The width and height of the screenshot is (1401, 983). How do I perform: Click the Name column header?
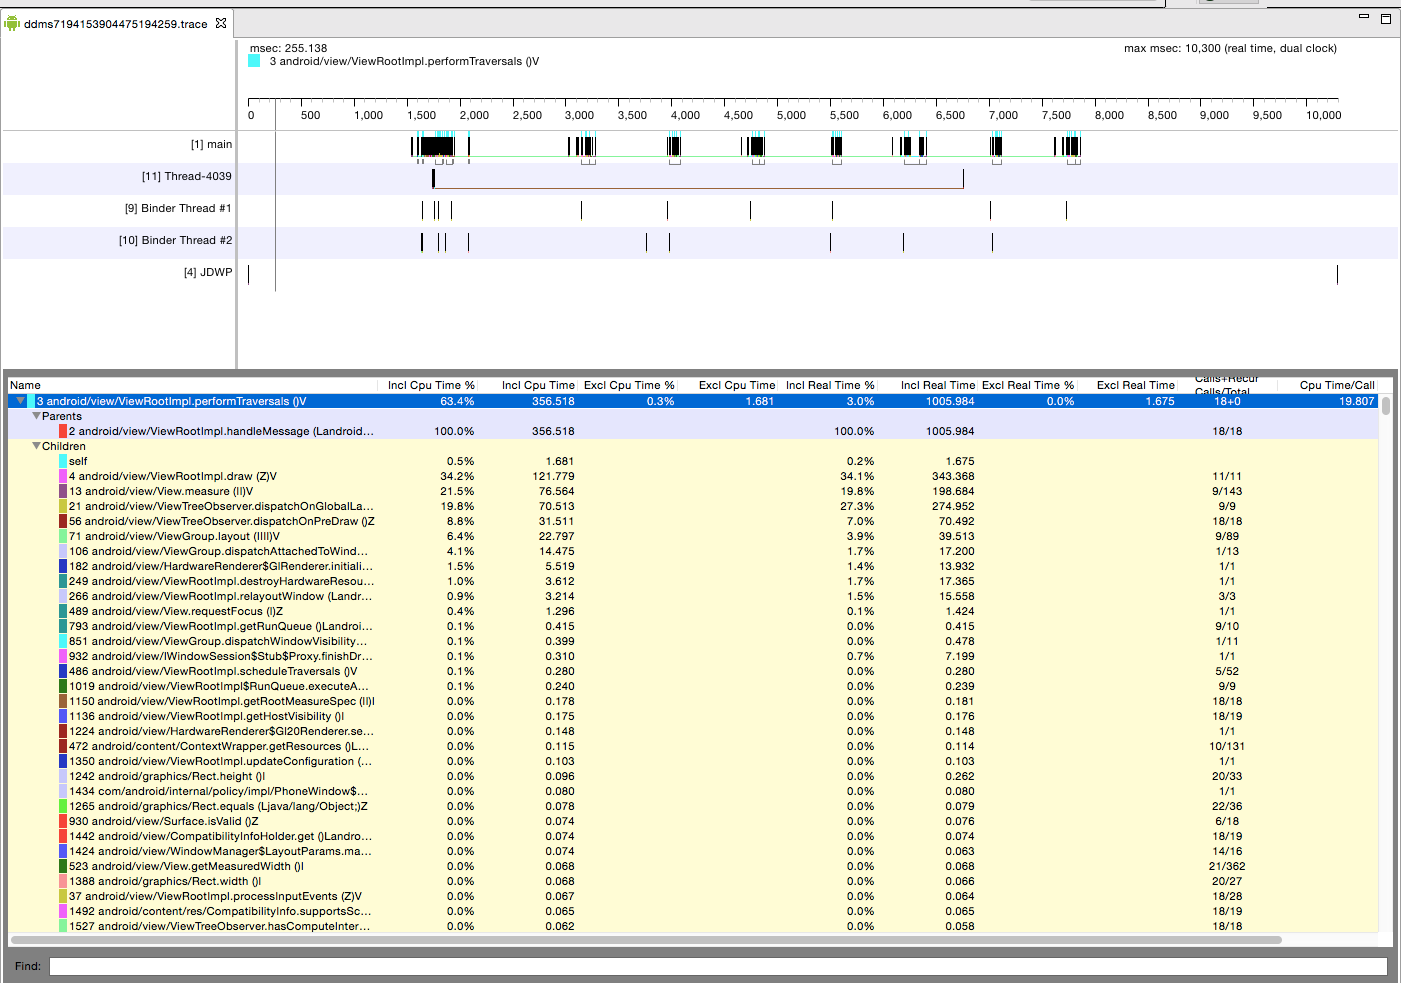click(x=25, y=385)
